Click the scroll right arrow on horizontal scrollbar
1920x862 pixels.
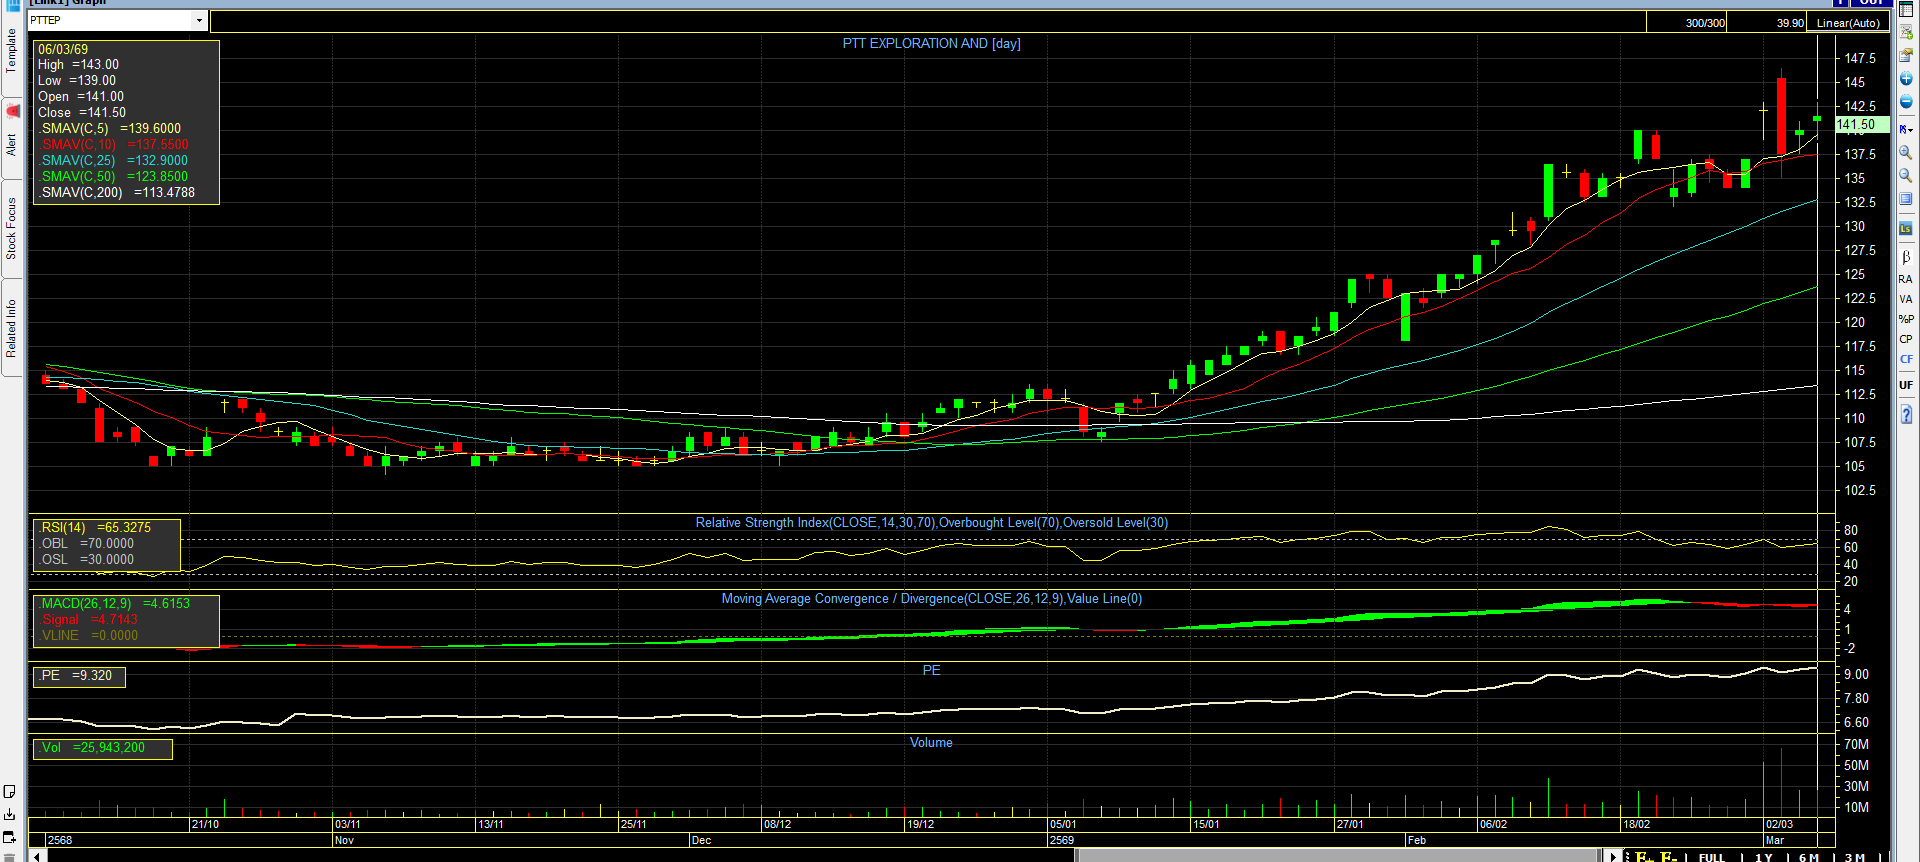[1612, 856]
